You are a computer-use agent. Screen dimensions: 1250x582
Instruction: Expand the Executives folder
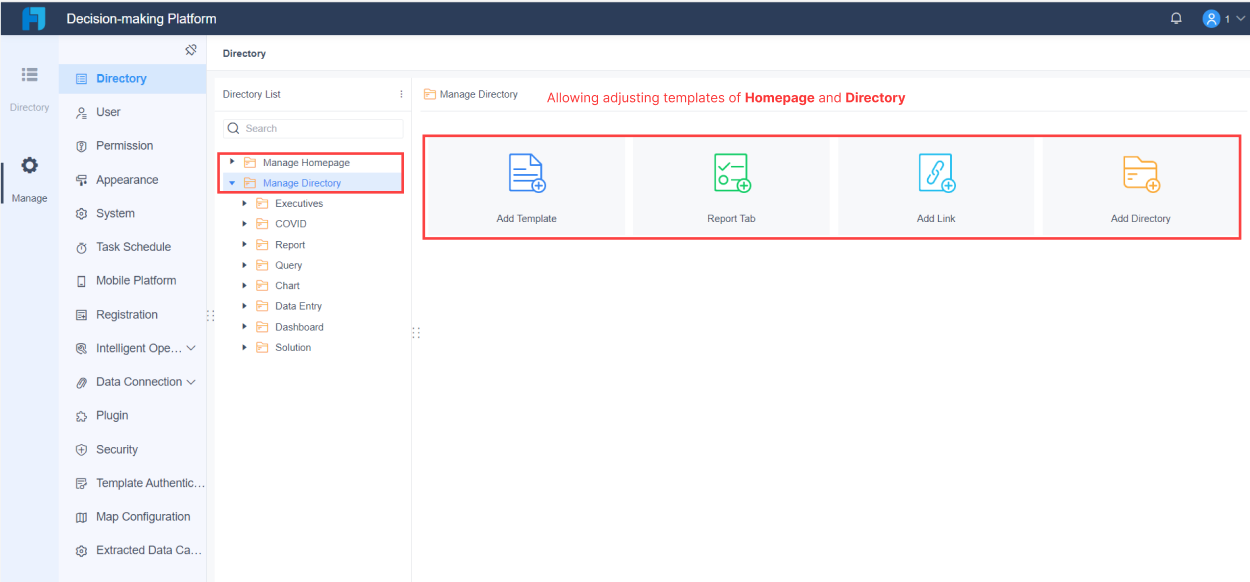[244, 202]
